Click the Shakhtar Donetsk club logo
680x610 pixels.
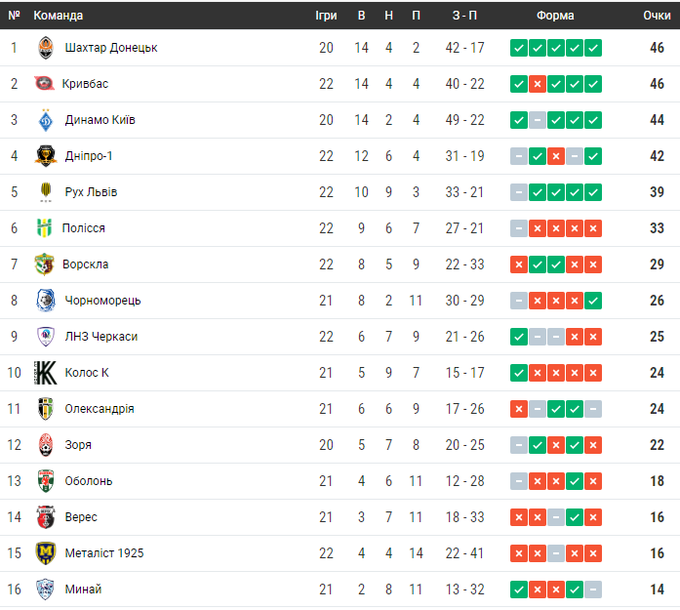click(x=44, y=48)
